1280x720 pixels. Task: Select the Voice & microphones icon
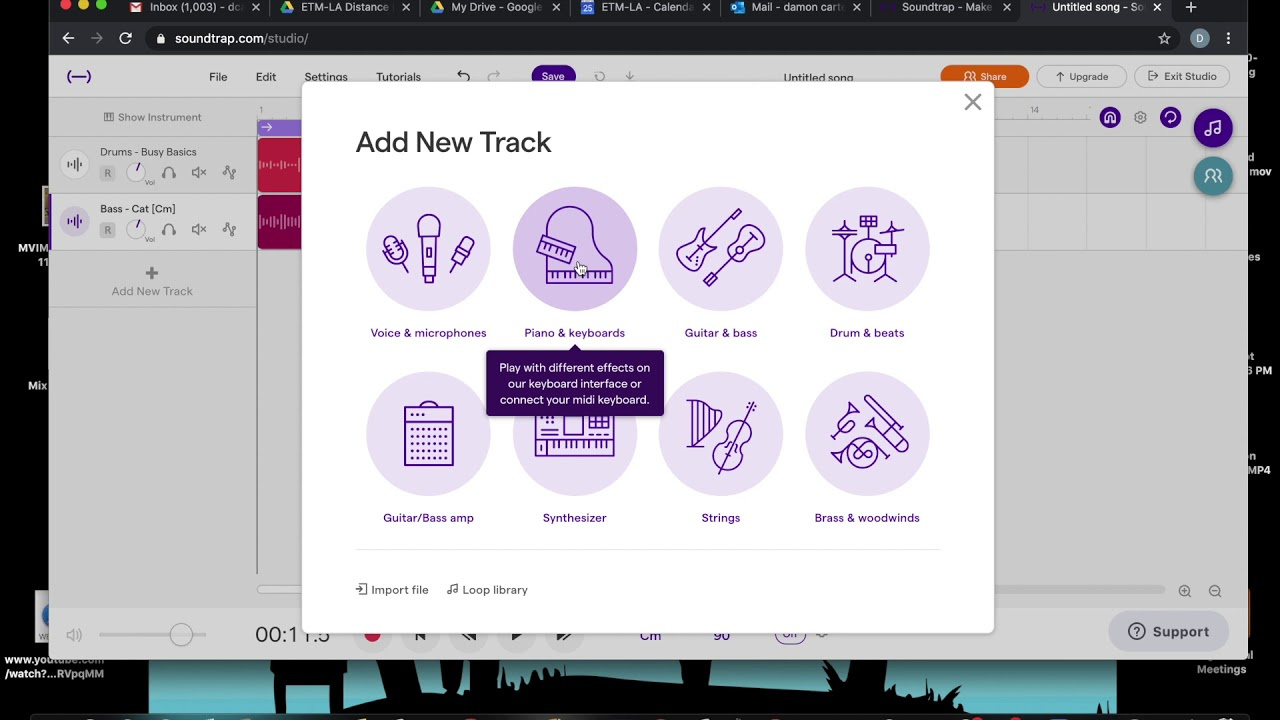click(428, 248)
